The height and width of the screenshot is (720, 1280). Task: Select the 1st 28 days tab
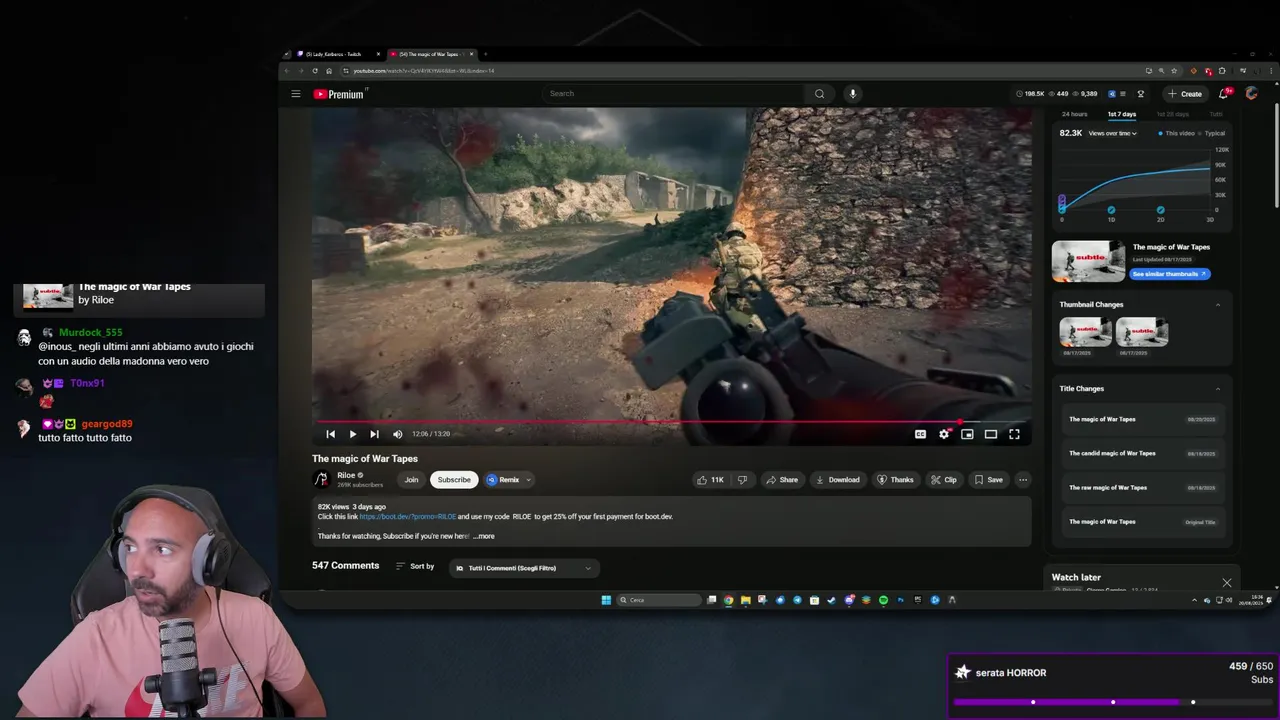point(1173,114)
